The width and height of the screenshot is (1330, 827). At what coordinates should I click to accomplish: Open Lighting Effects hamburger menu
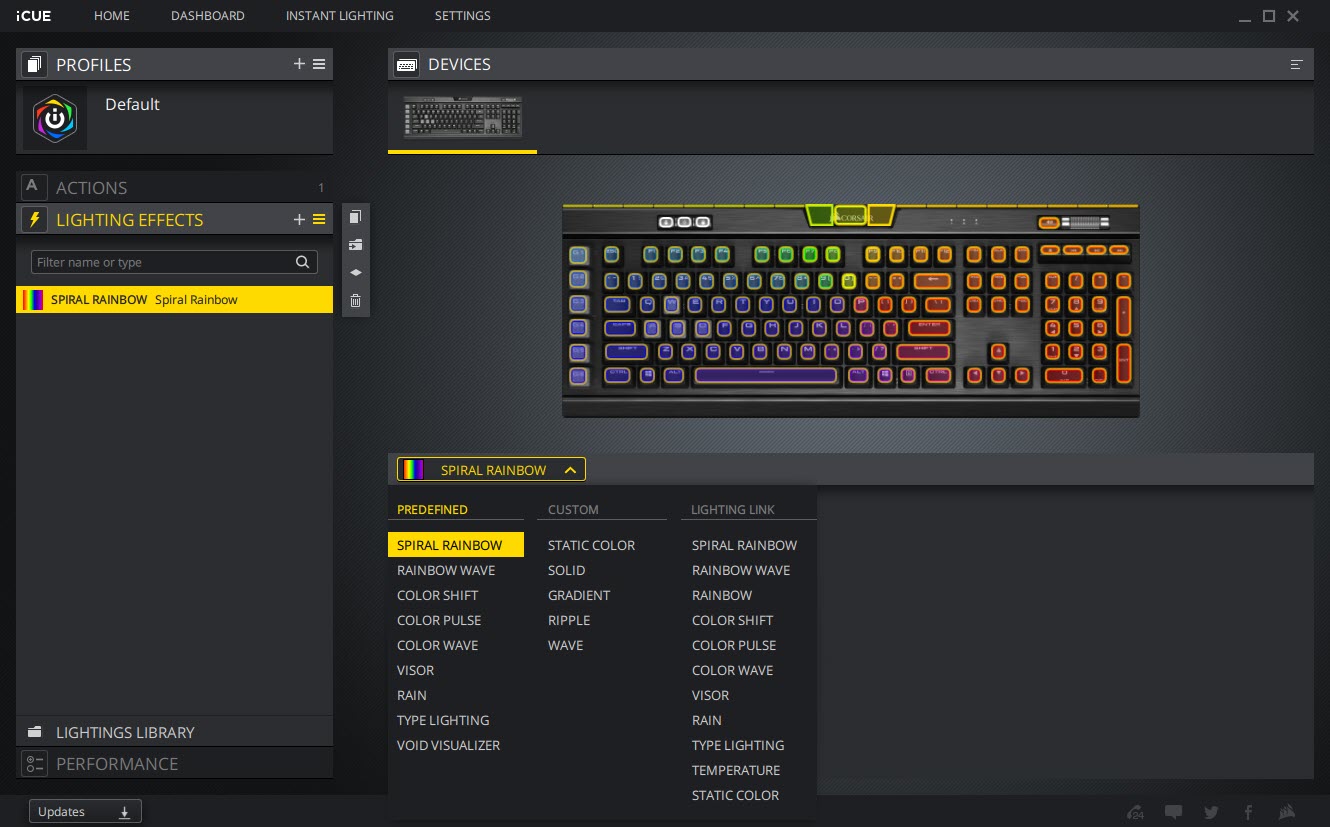coord(319,220)
